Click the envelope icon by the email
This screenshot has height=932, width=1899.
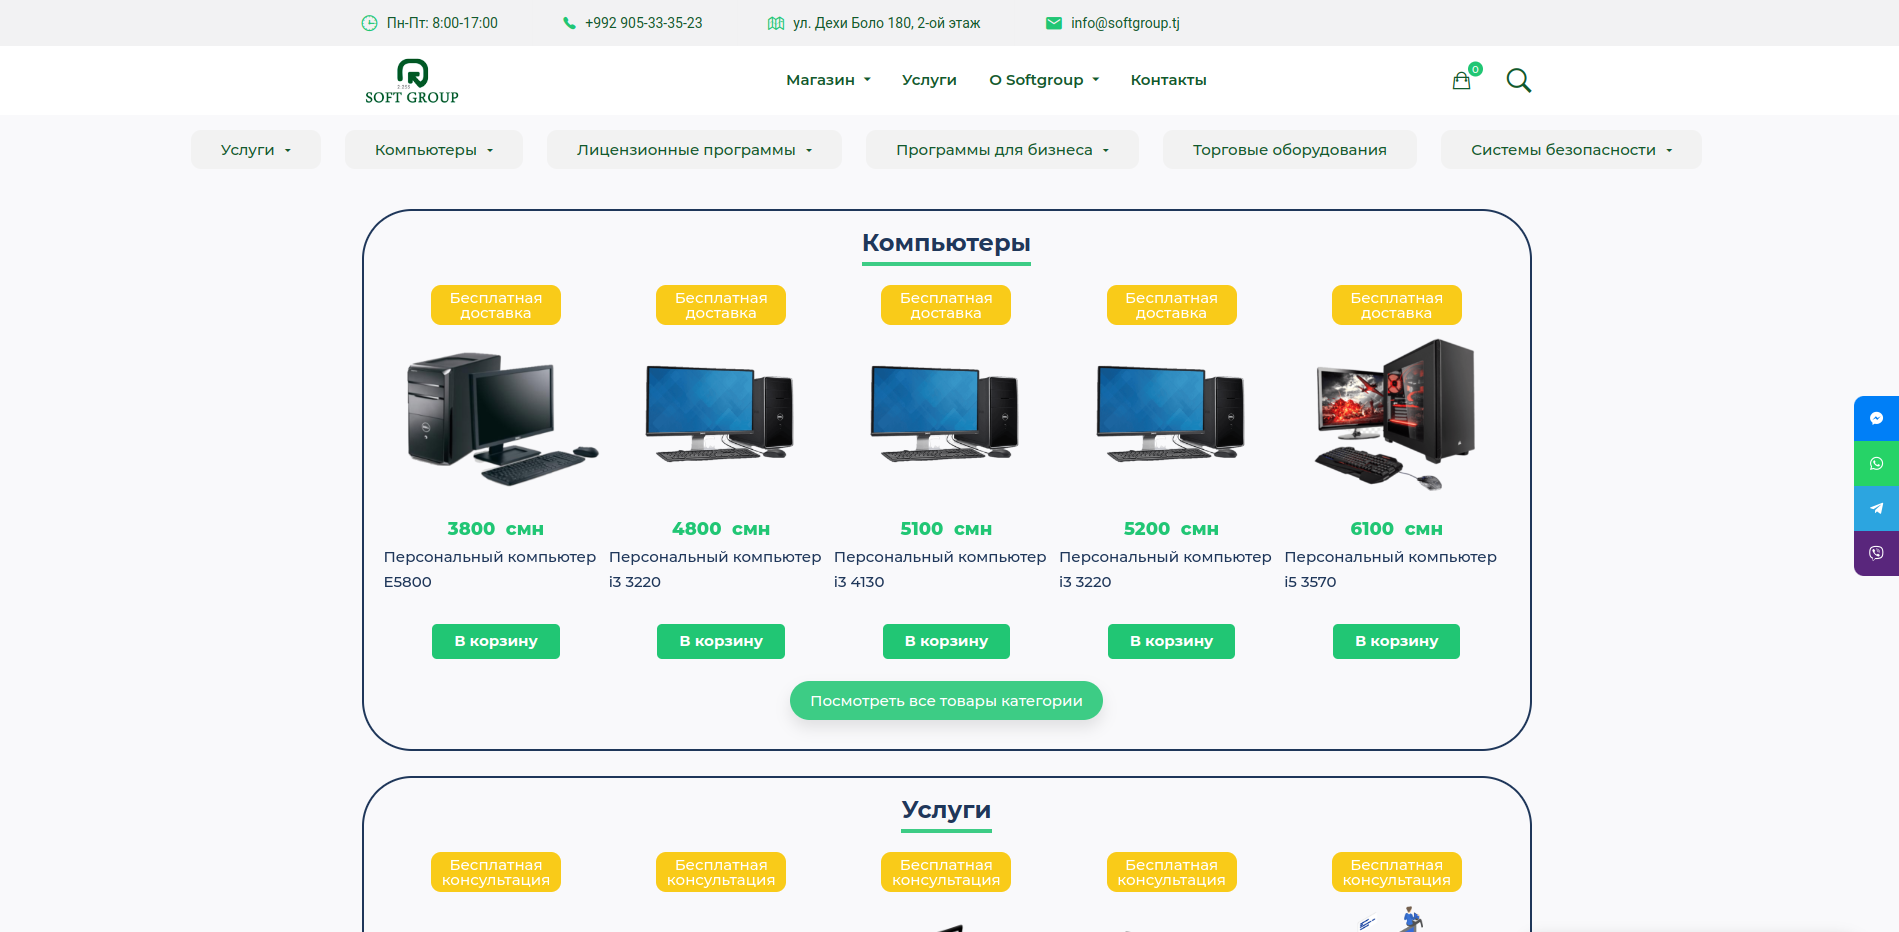[1053, 23]
